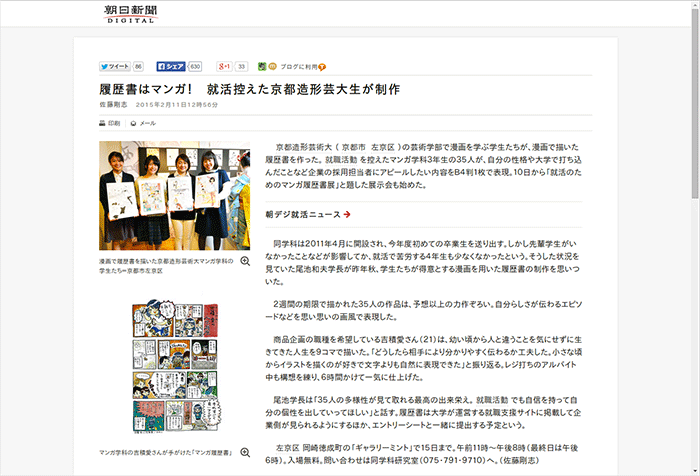The width and height of the screenshot is (700, 476).
Task: Open the 朝デジ就活ニュース link
Action: (x=303, y=215)
